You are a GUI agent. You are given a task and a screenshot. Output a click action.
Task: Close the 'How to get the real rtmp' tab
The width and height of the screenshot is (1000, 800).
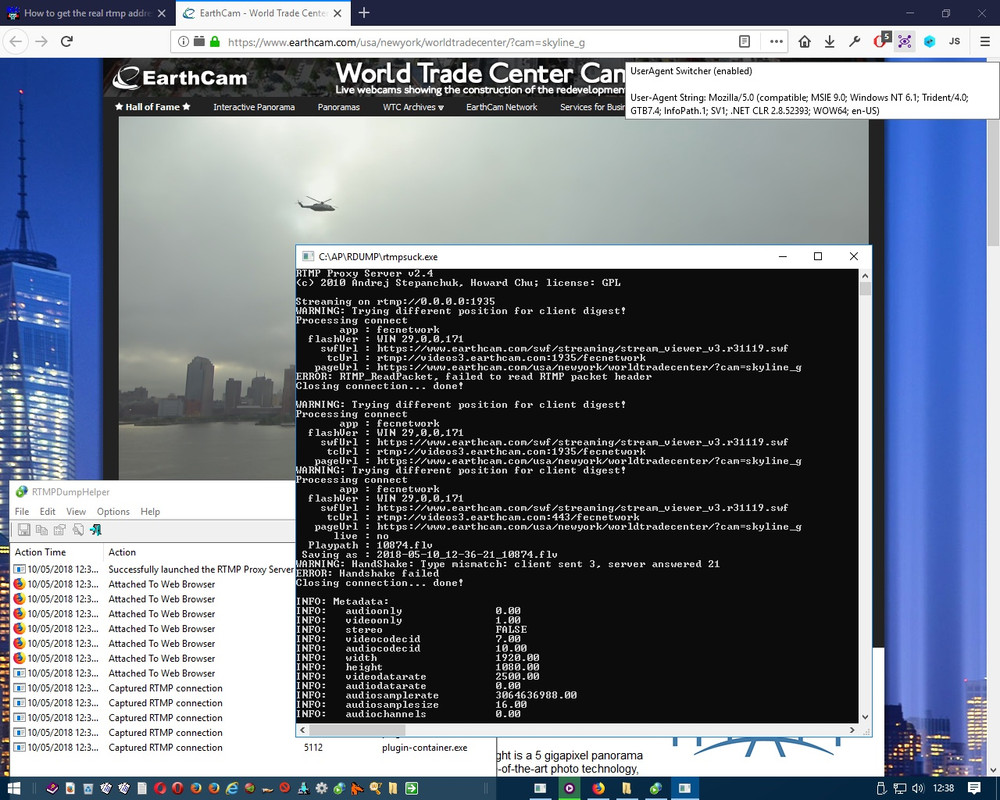[x=161, y=13]
